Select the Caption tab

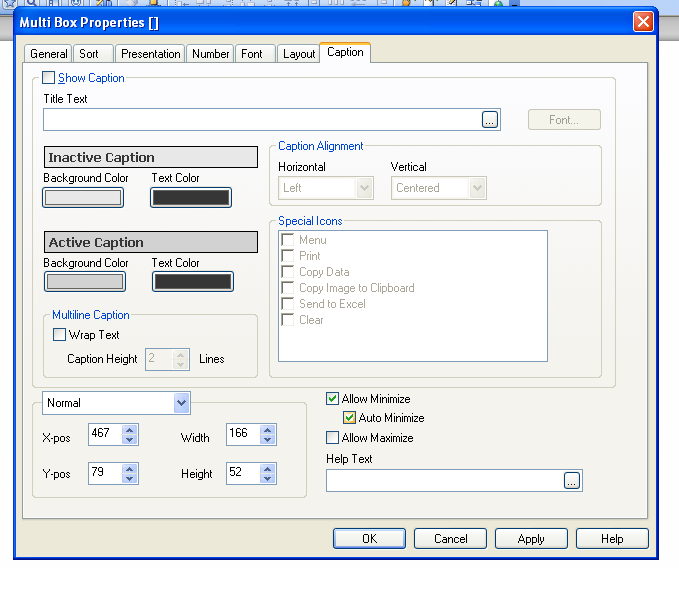pyautogui.click(x=345, y=52)
